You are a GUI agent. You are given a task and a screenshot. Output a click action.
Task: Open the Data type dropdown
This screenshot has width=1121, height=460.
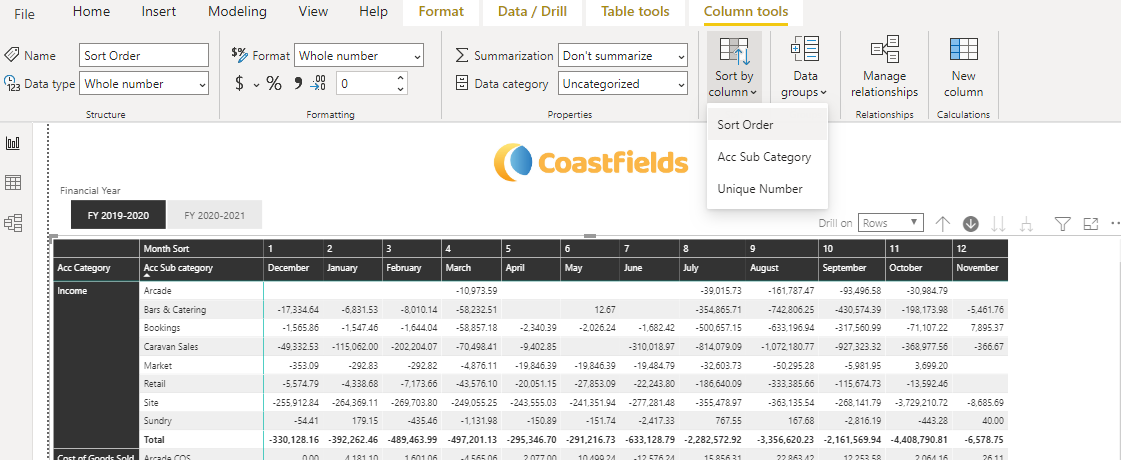coord(144,84)
